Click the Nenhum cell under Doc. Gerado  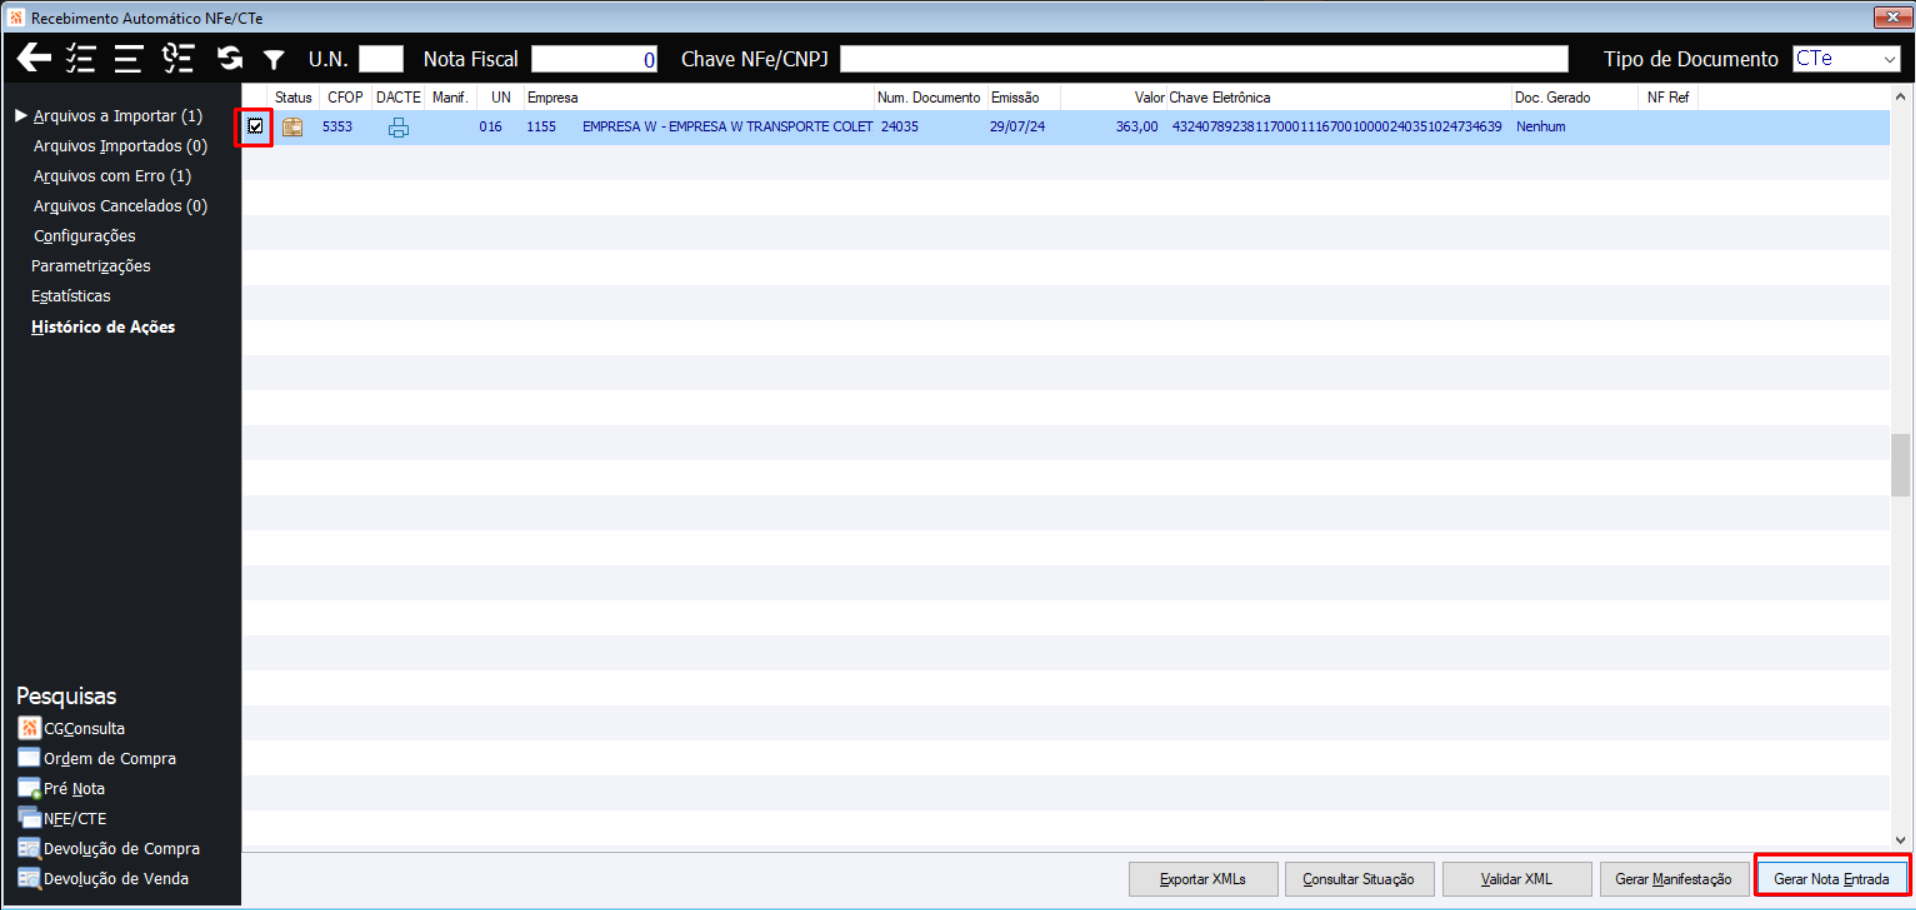pyautogui.click(x=1541, y=127)
